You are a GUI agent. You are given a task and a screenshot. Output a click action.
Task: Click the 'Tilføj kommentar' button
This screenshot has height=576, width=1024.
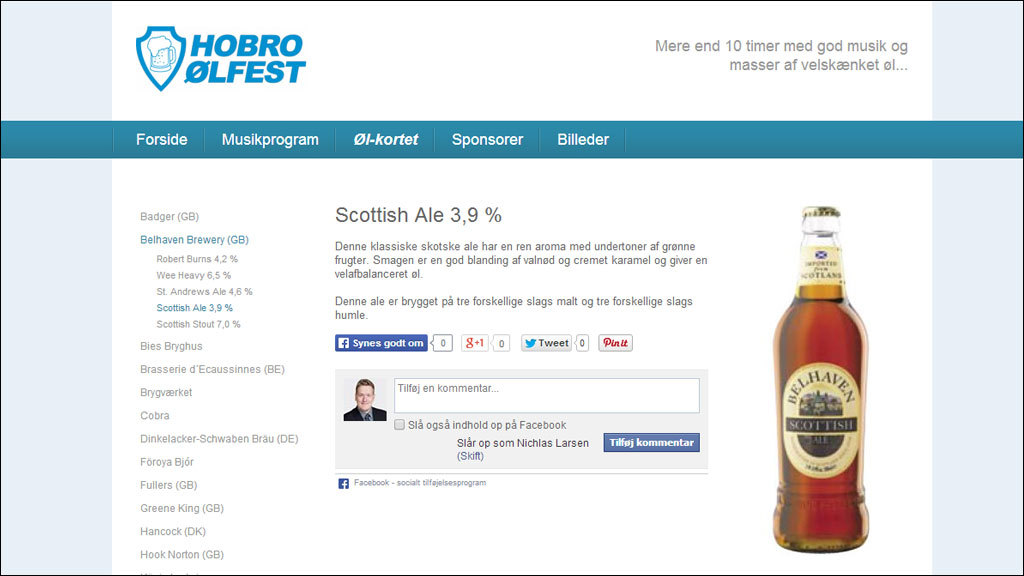click(x=651, y=443)
